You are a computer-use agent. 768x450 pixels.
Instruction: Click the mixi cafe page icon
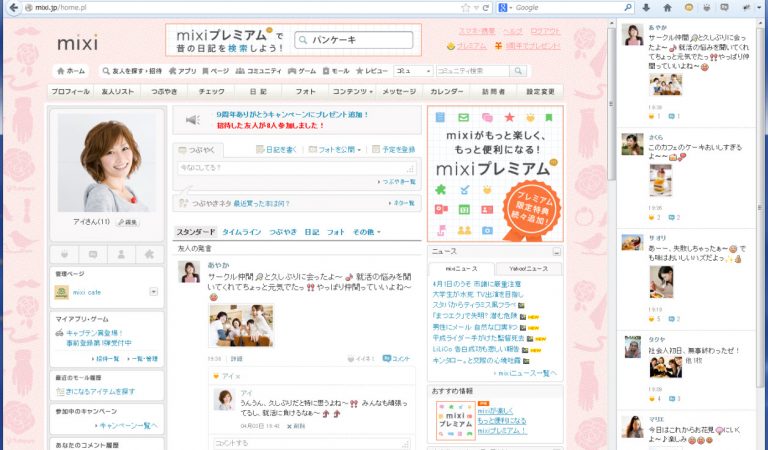pyautogui.click(x=62, y=292)
